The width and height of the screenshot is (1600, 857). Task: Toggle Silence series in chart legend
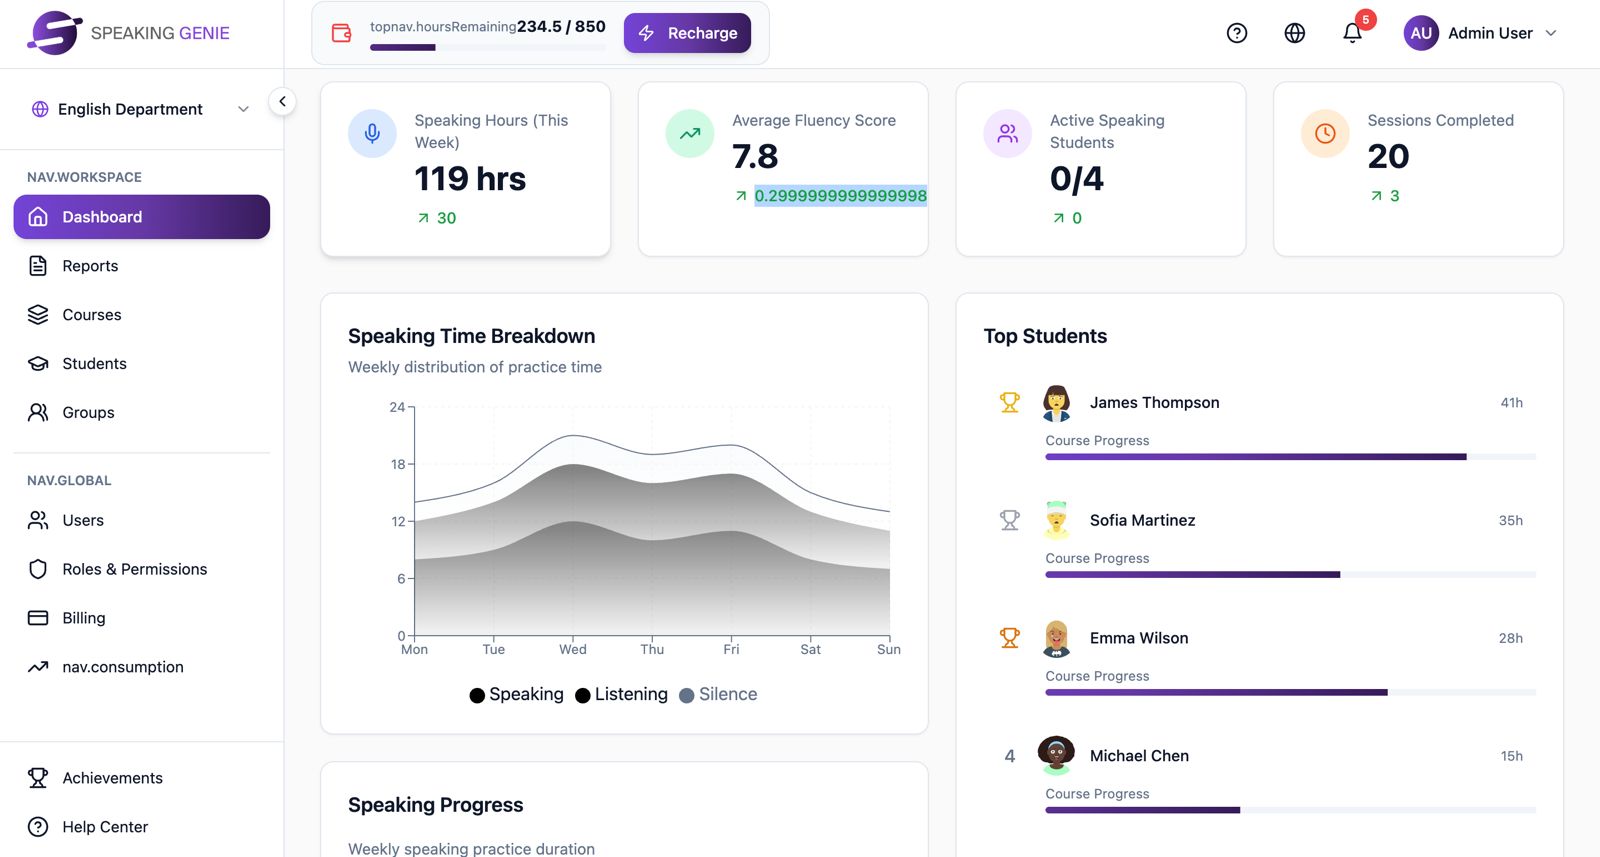[718, 694]
